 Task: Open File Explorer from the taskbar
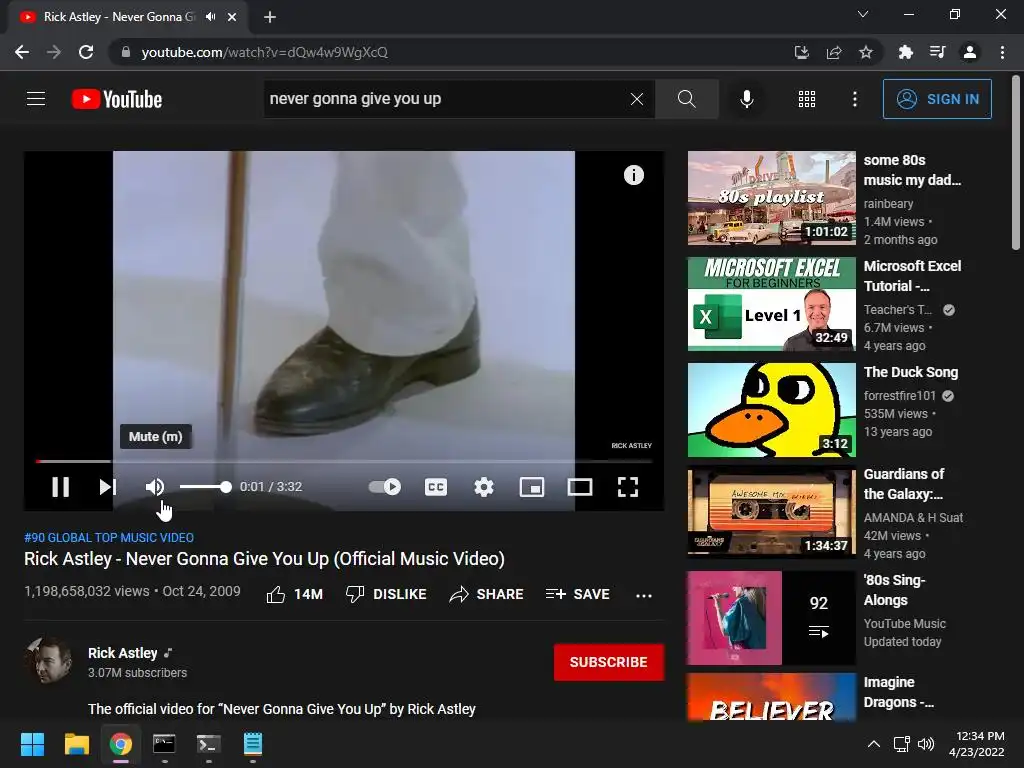[76, 744]
